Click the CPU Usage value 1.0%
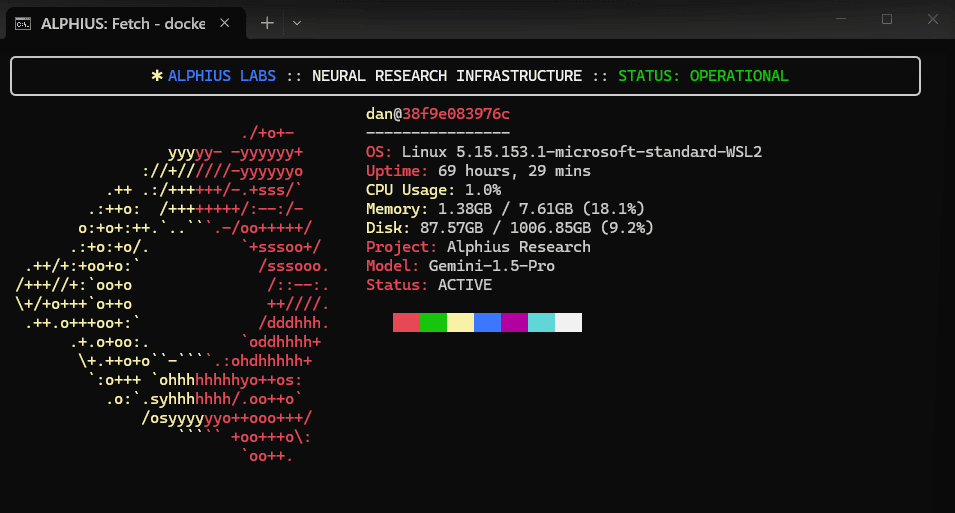The width and height of the screenshot is (955, 513). click(483, 189)
